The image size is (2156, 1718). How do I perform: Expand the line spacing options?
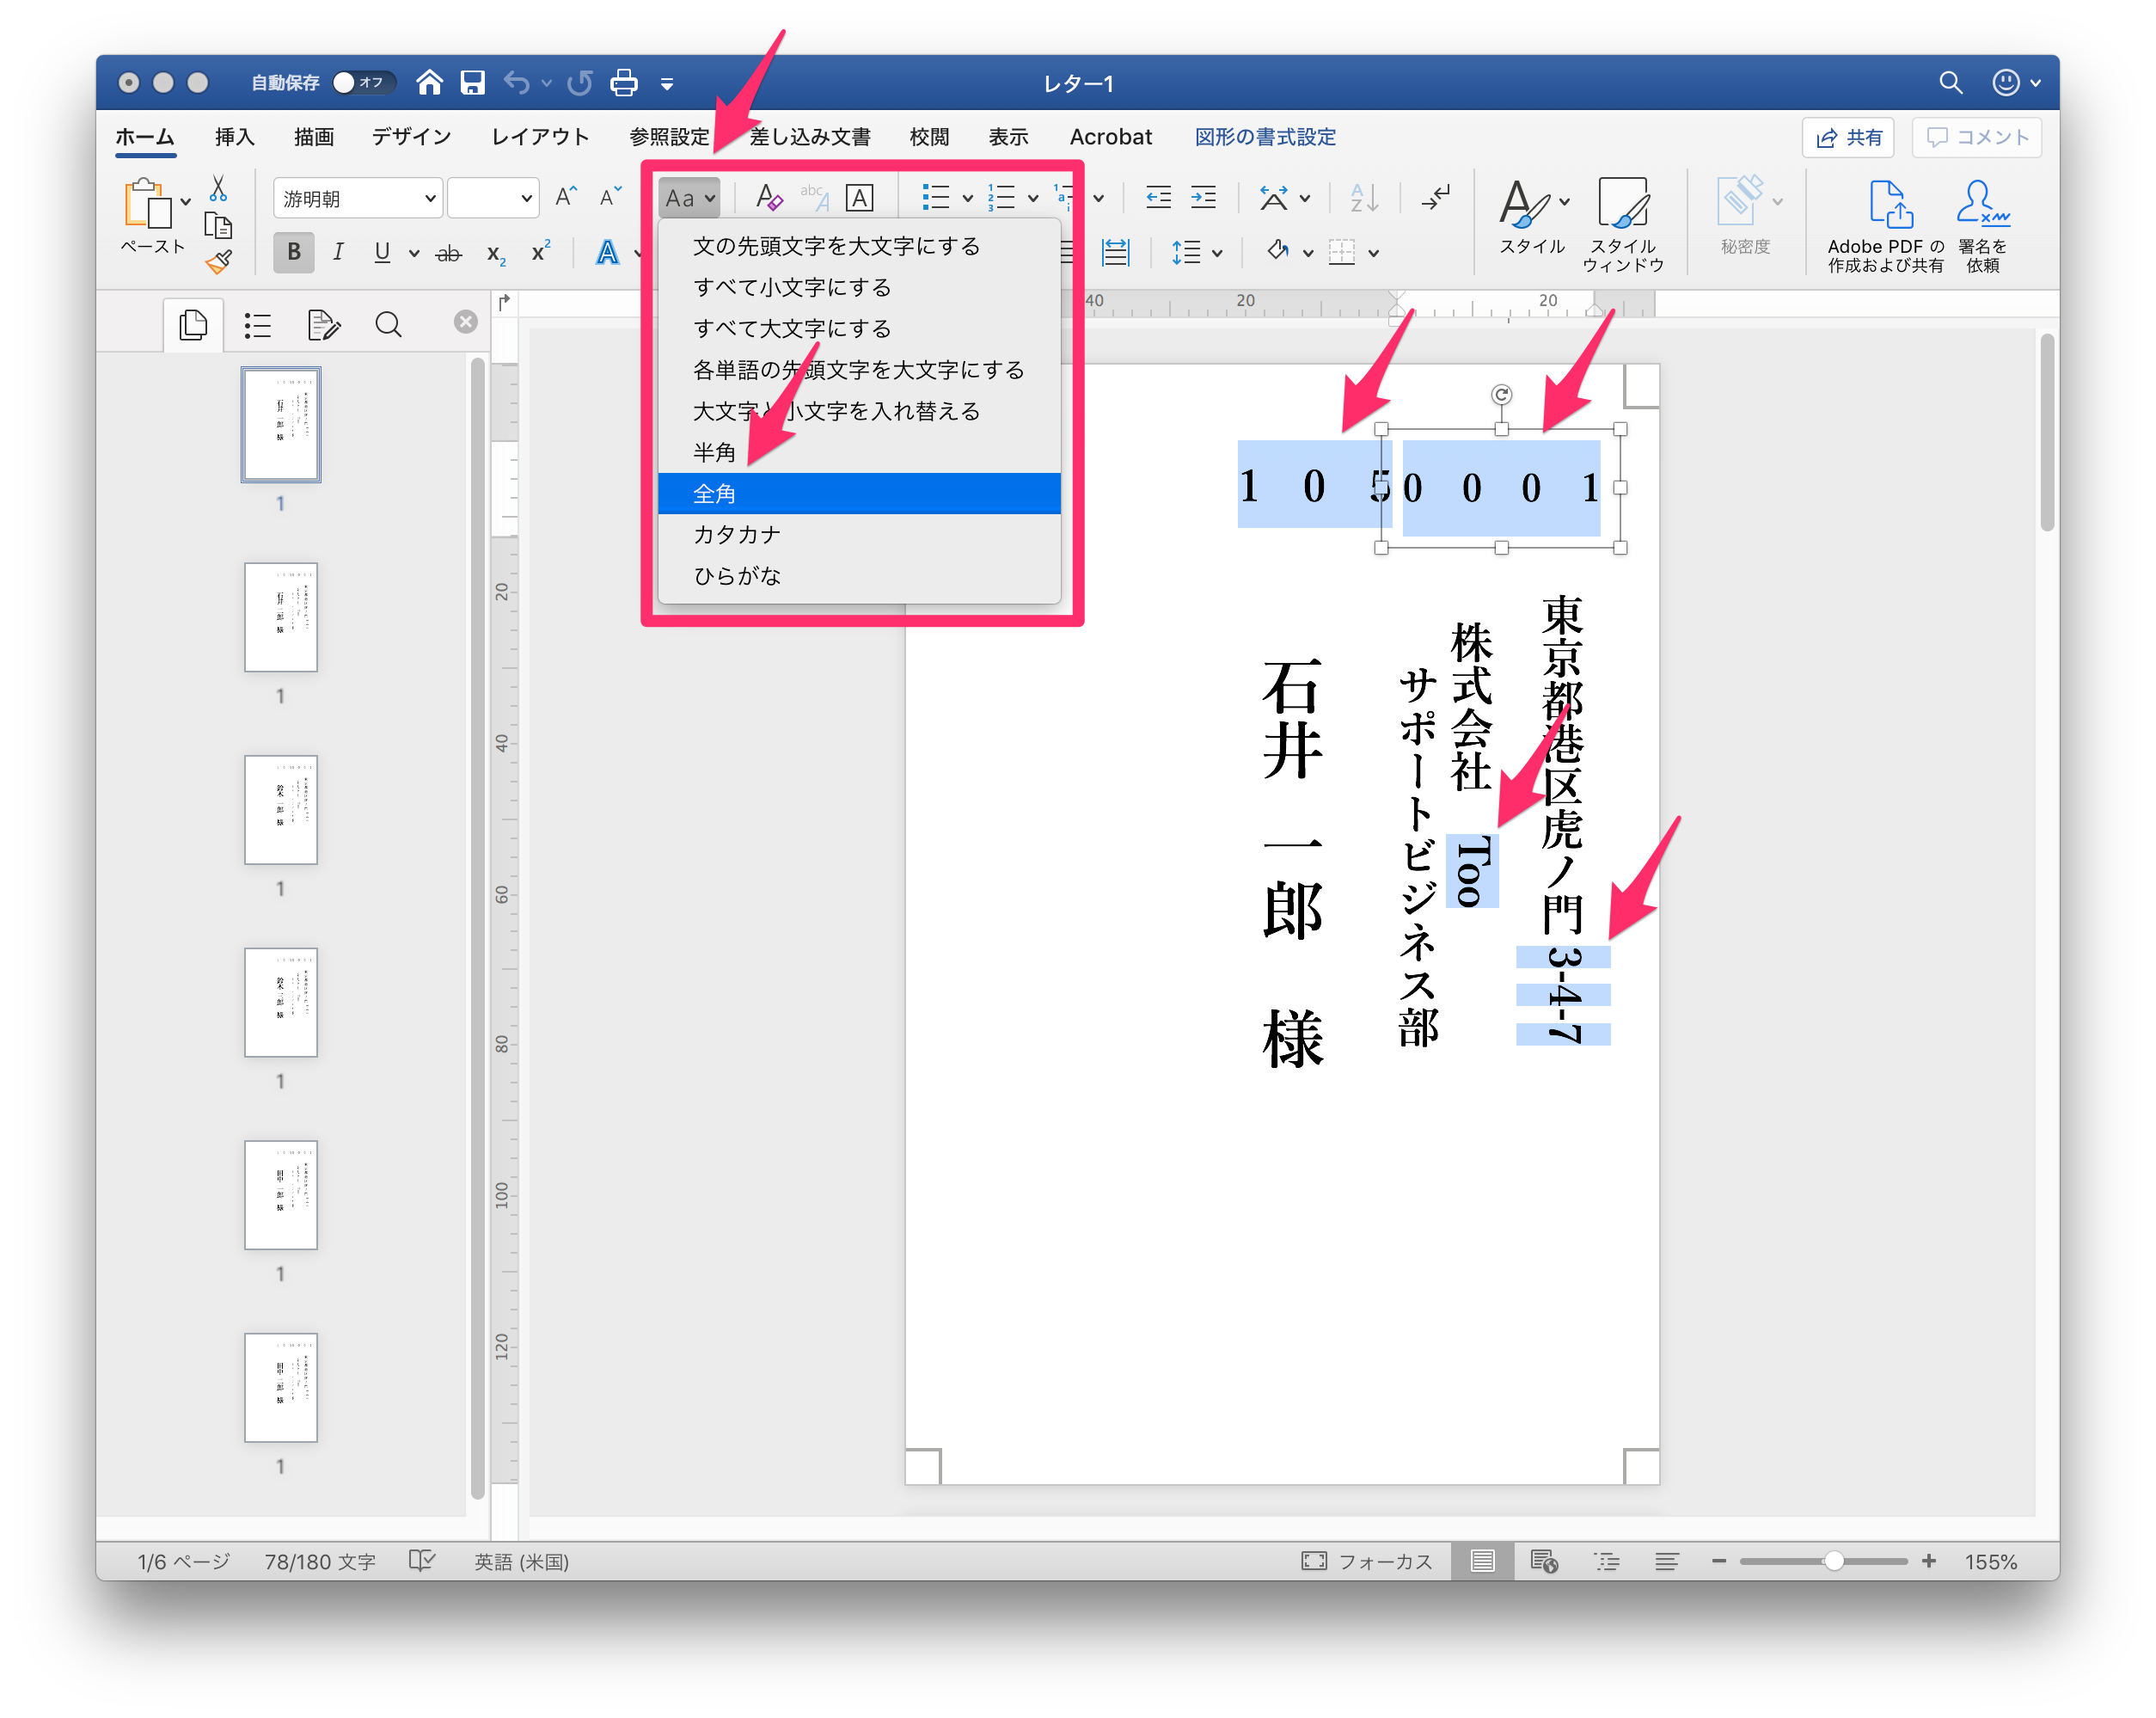click(x=1197, y=253)
